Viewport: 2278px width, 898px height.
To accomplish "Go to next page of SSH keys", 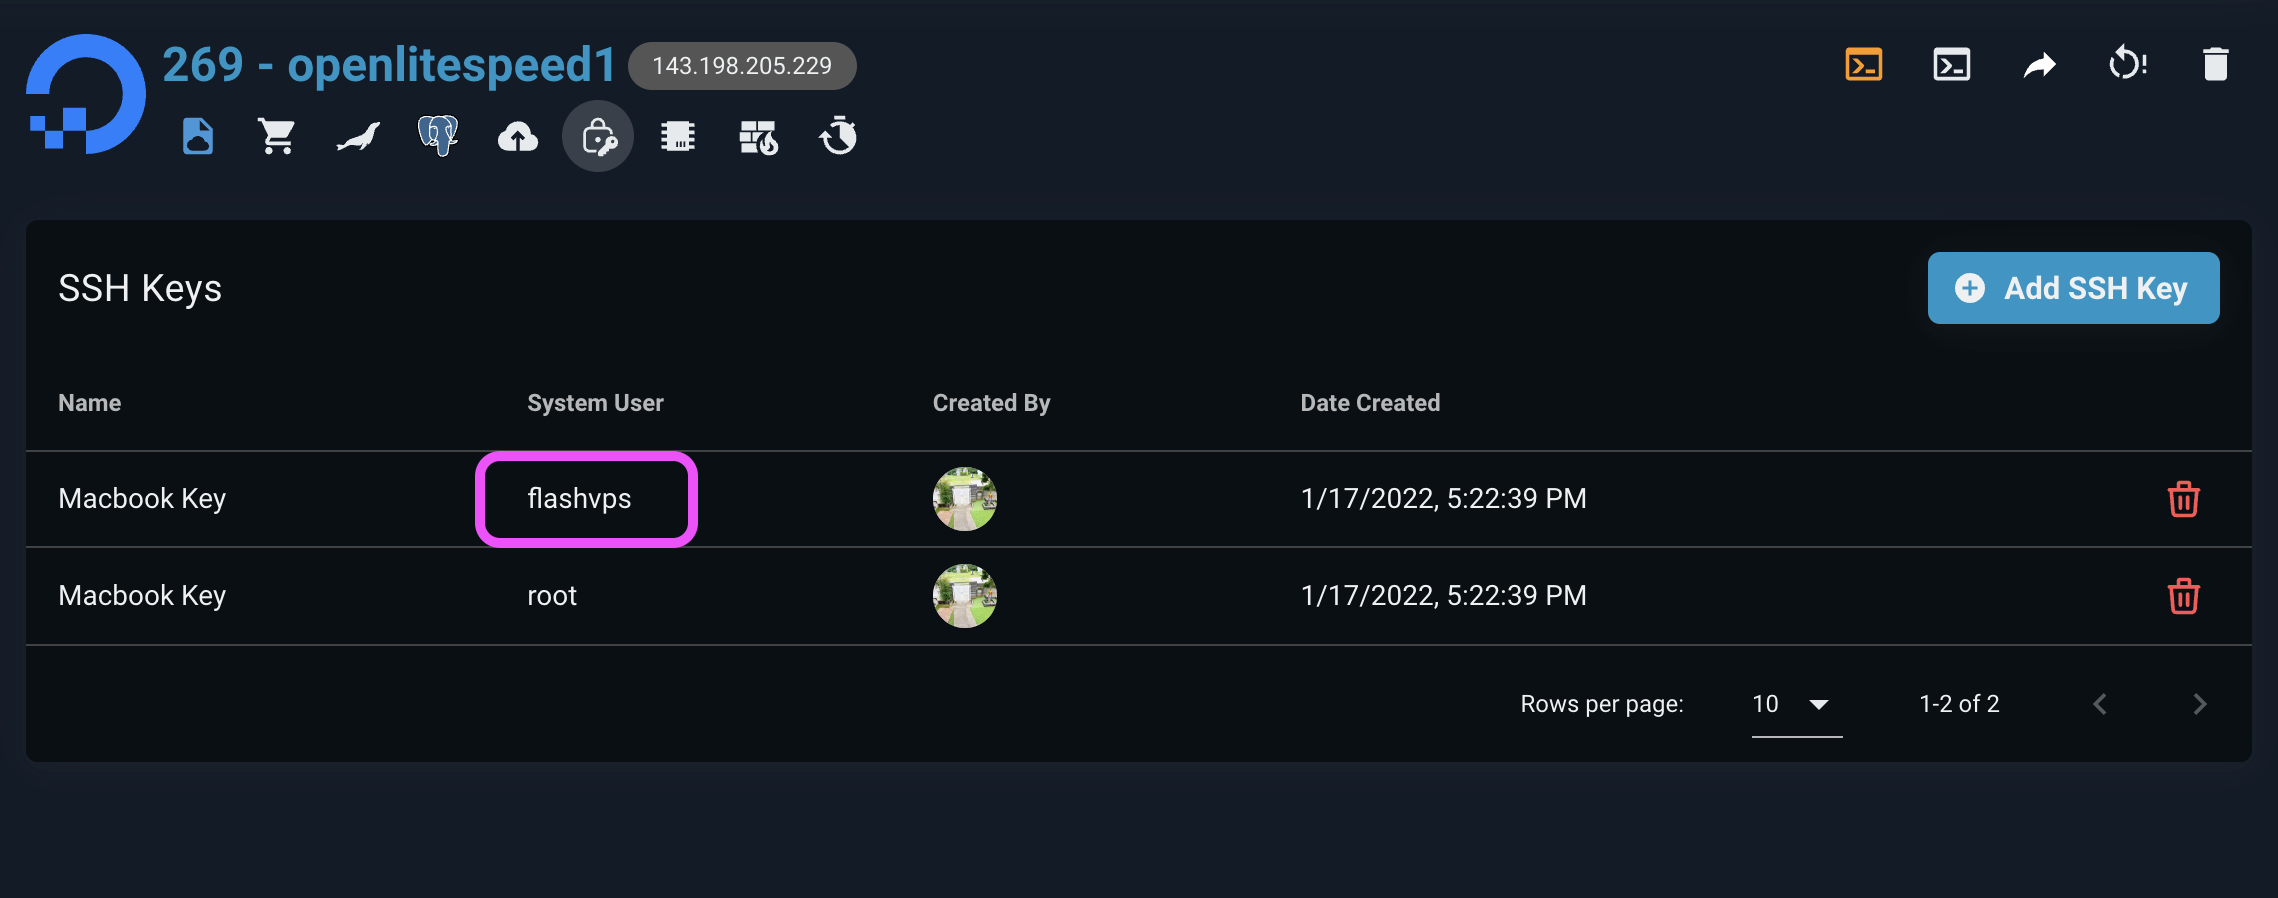I will (2199, 704).
